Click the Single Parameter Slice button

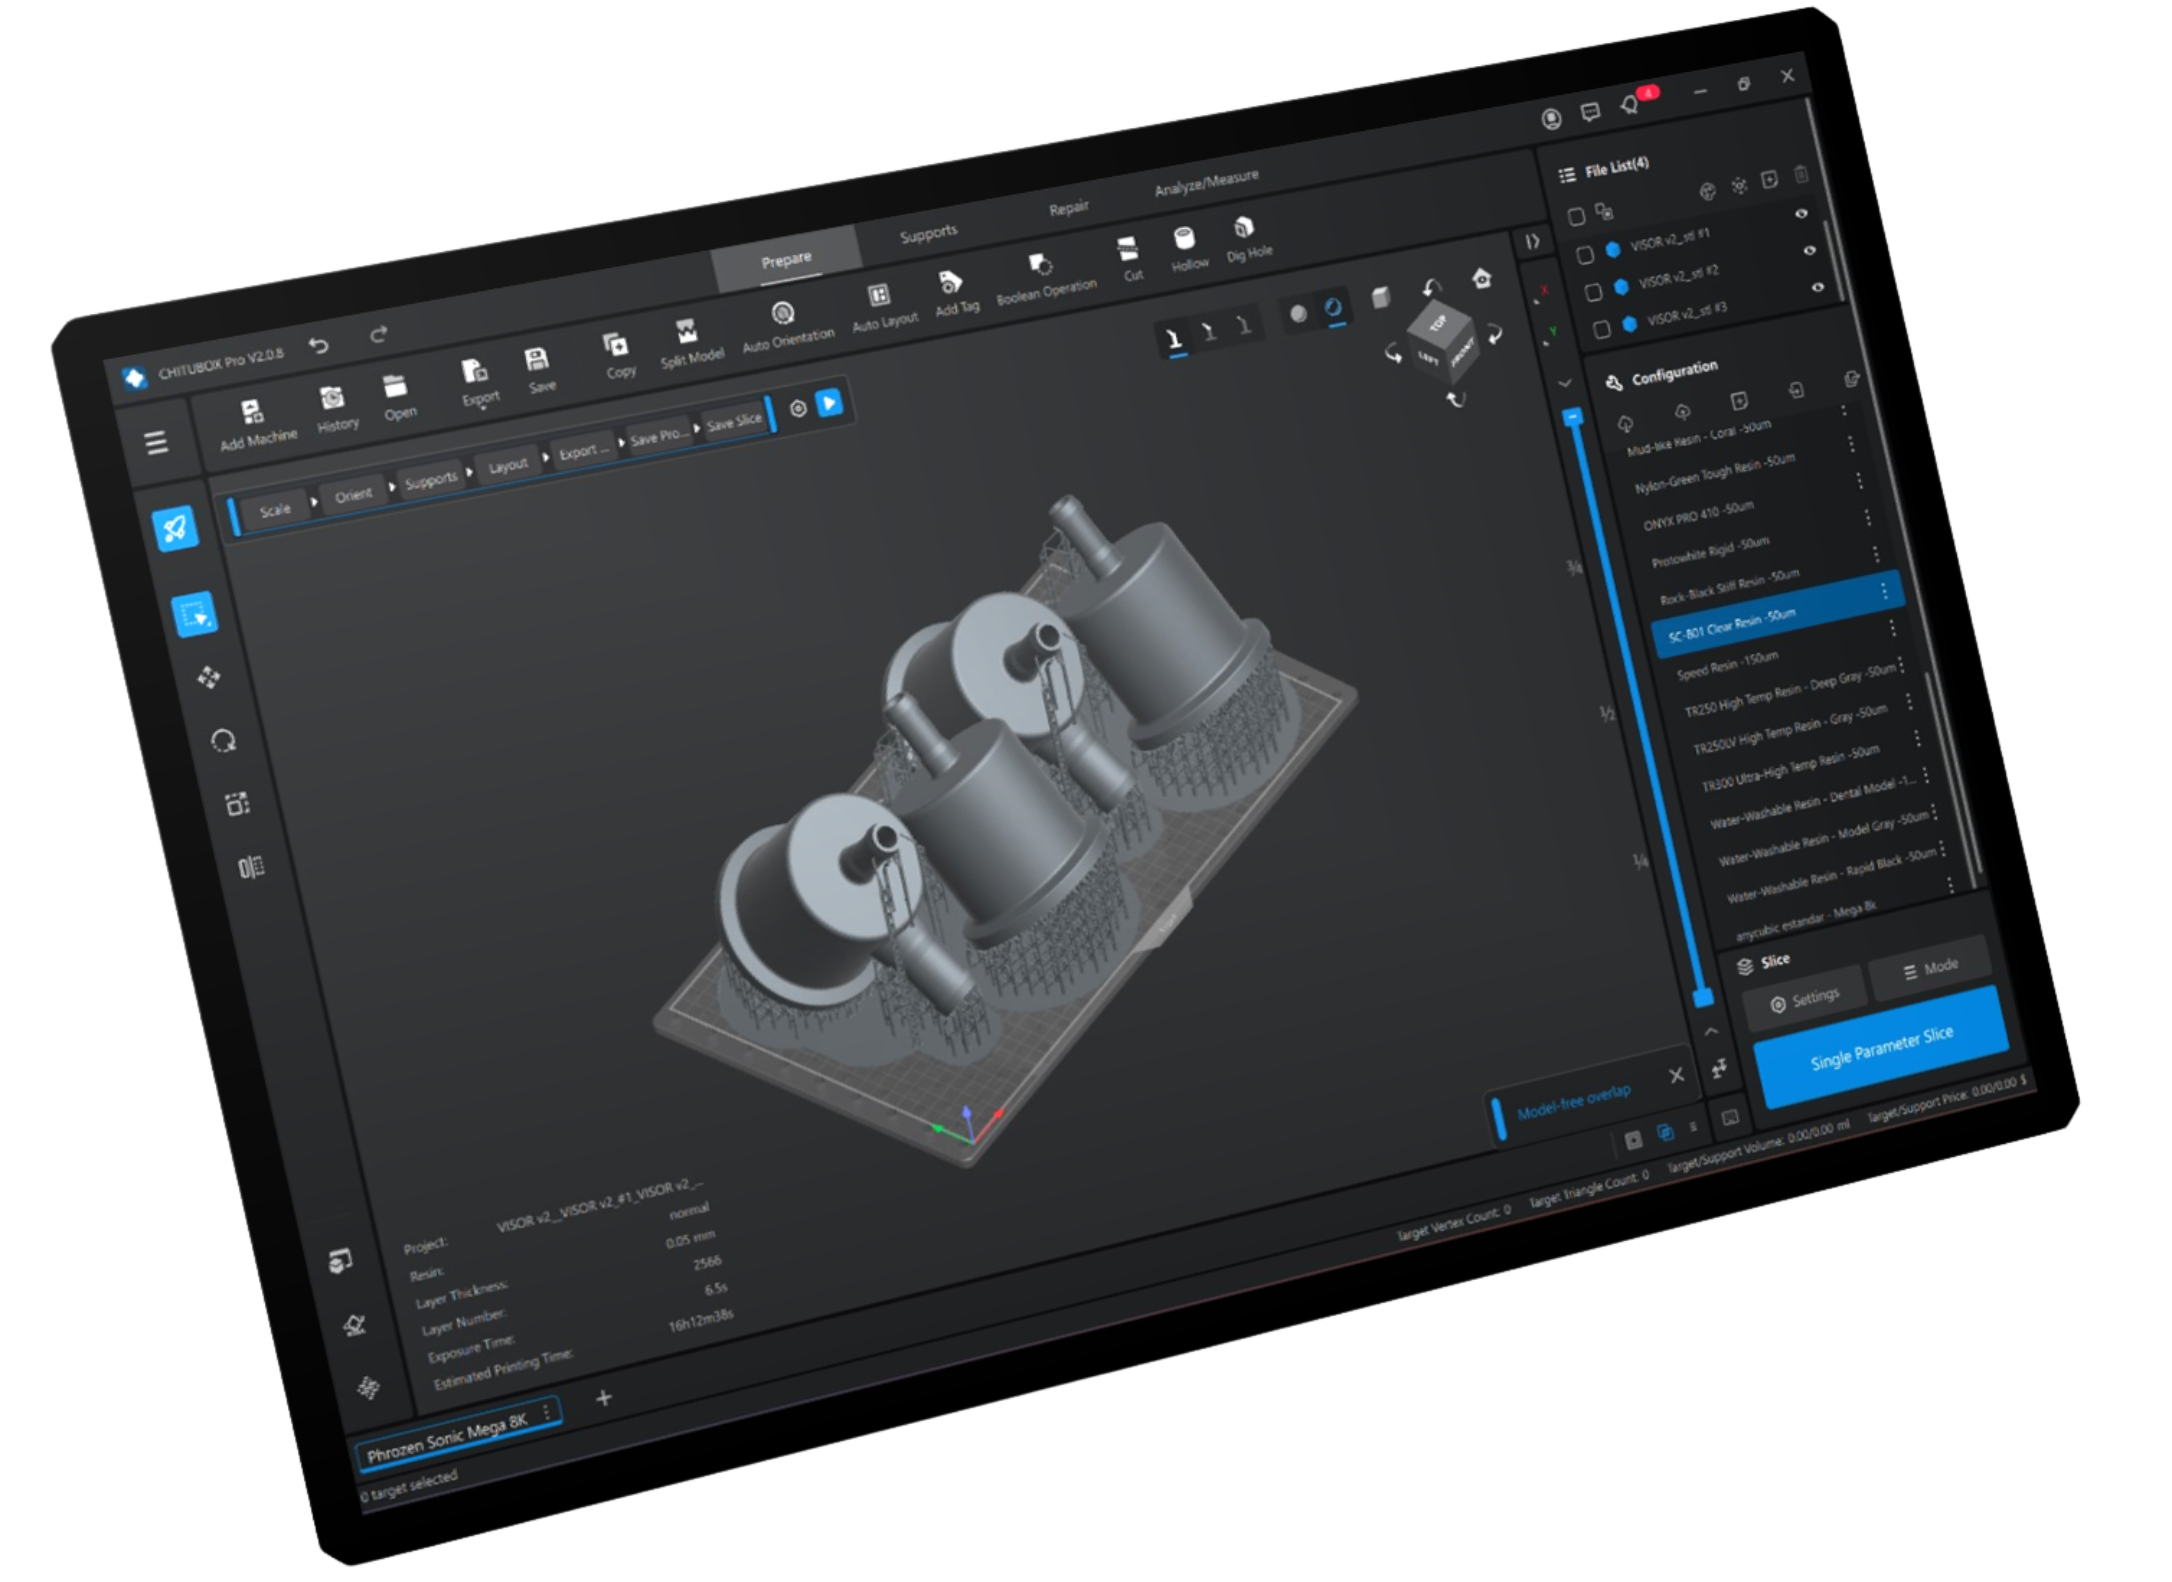[1881, 1047]
